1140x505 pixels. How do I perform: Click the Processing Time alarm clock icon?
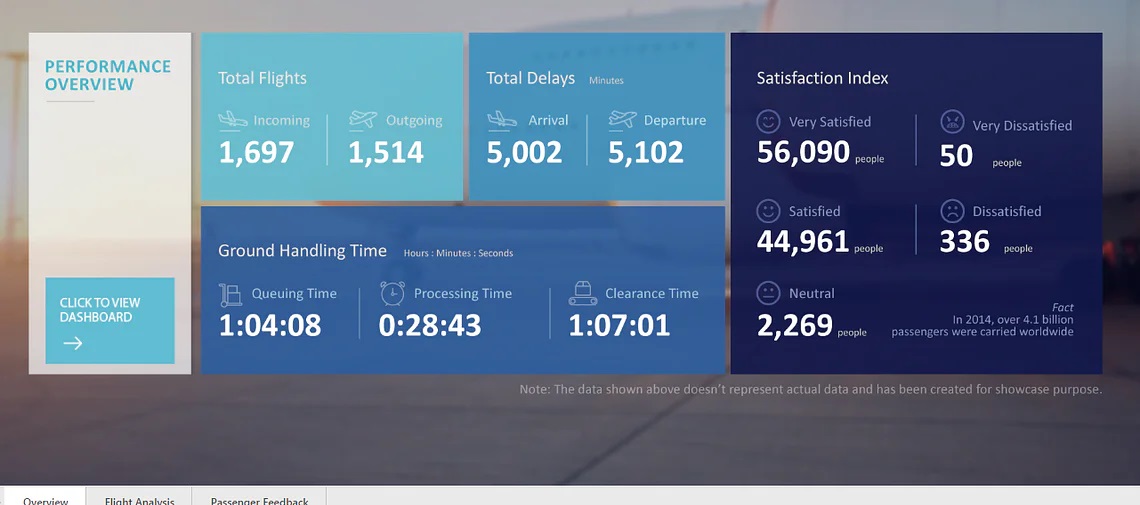point(393,293)
